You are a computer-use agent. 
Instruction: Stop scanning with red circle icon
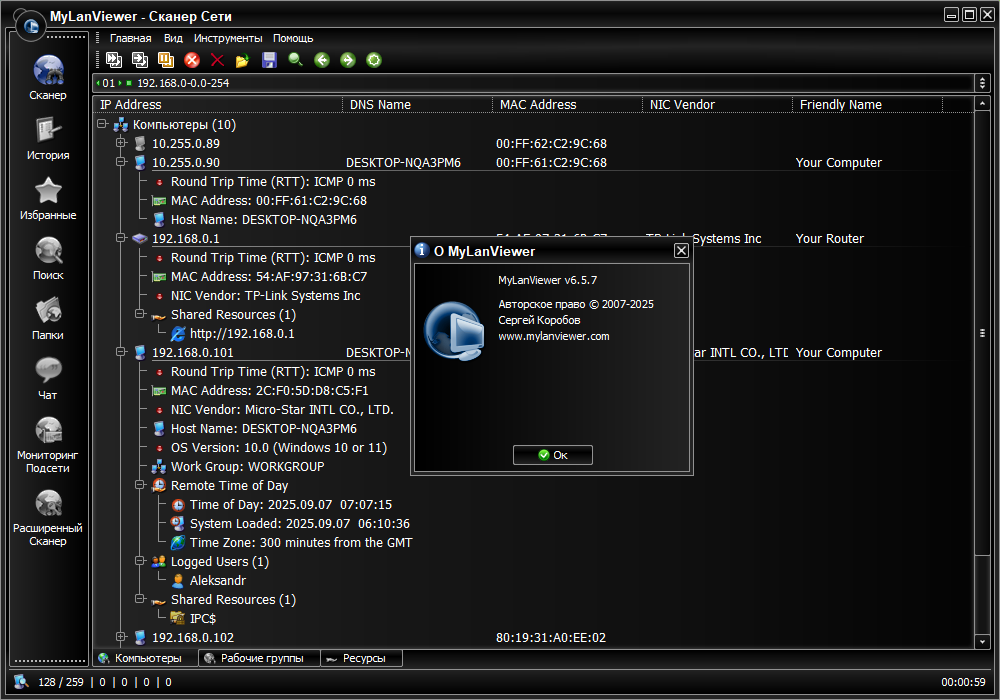tap(192, 60)
